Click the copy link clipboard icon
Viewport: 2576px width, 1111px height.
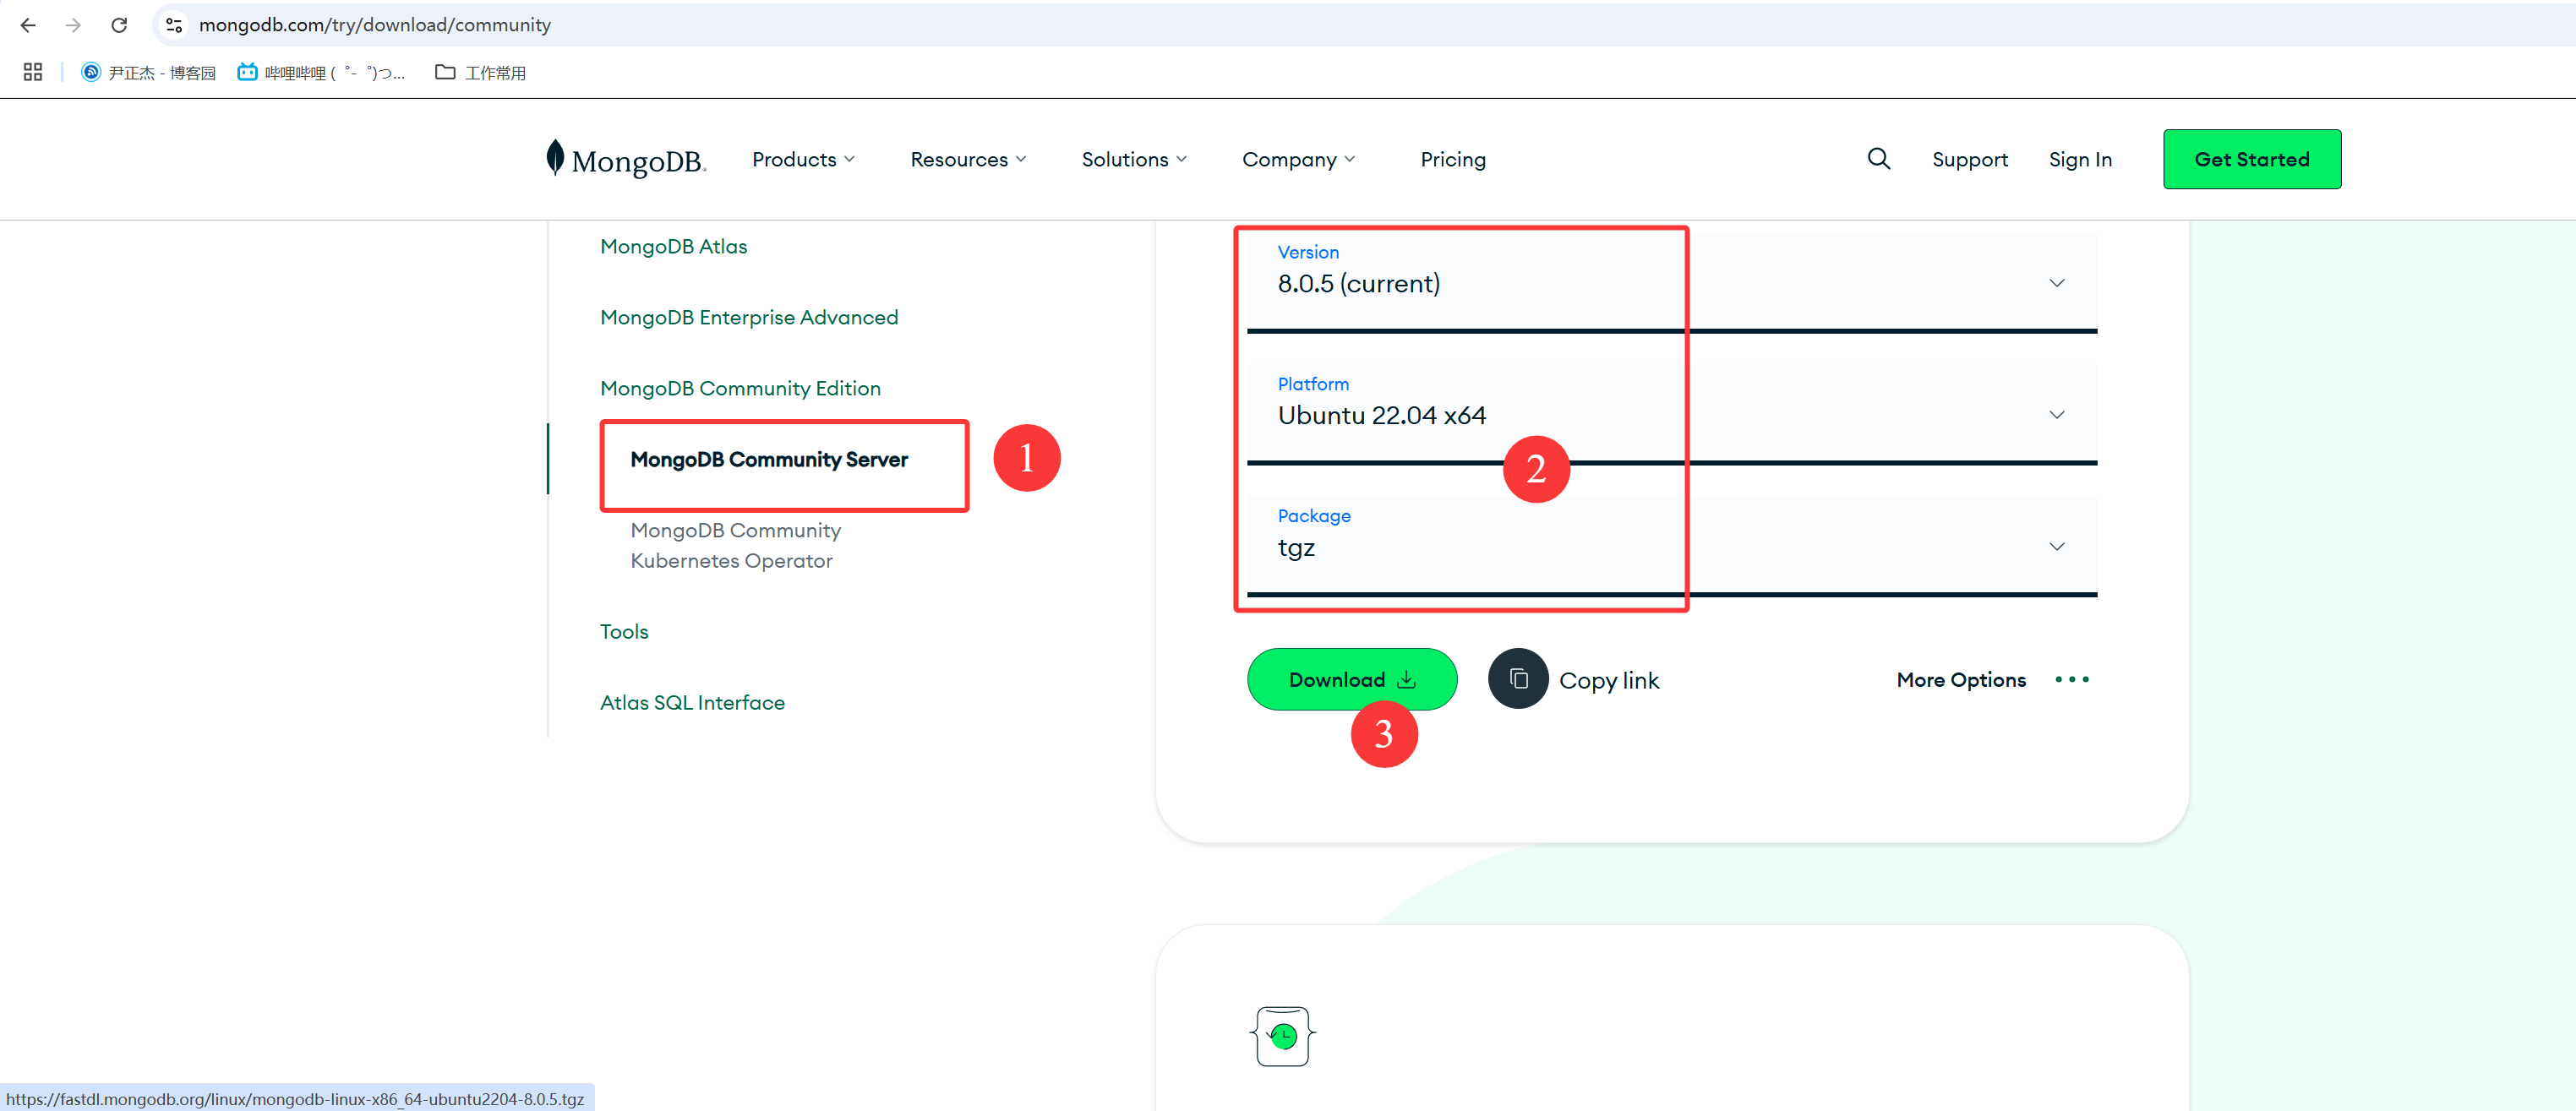point(1517,679)
